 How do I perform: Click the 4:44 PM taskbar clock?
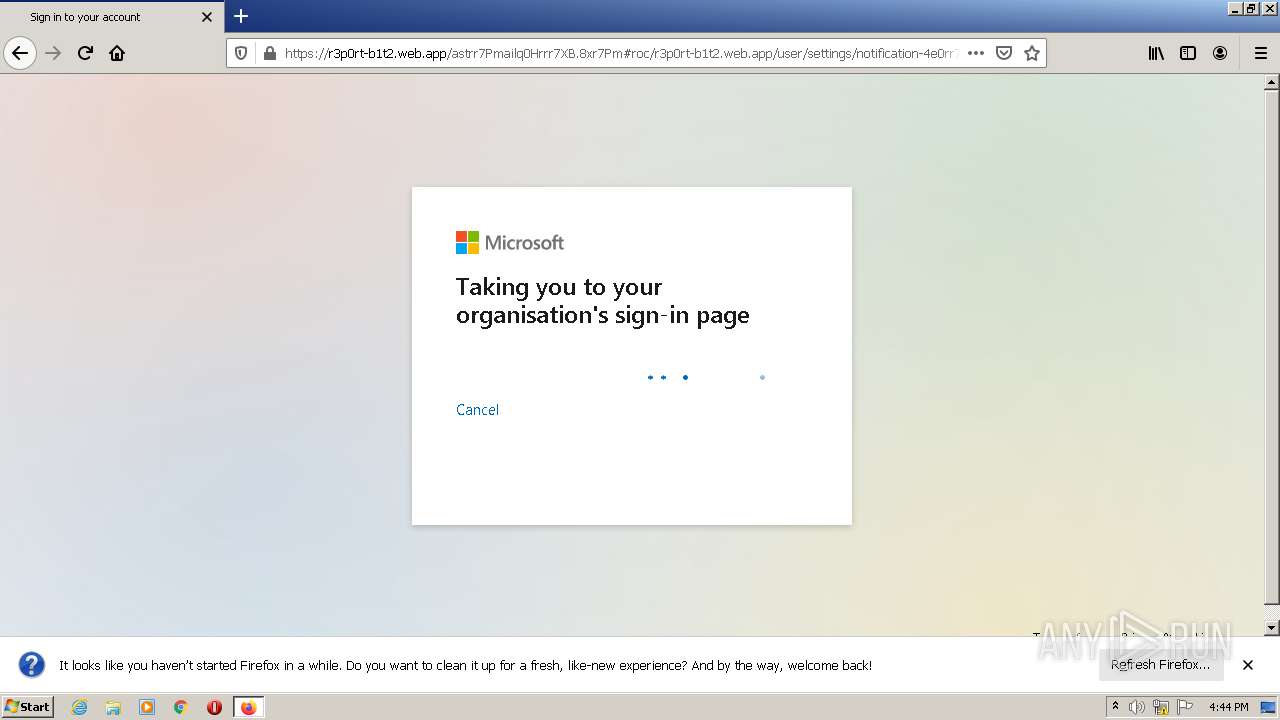point(1228,707)
